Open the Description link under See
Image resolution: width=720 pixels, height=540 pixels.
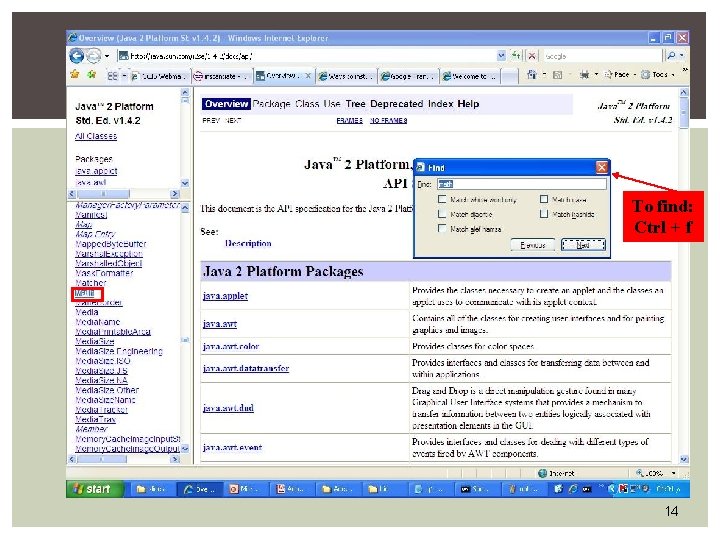coord(248,243)
